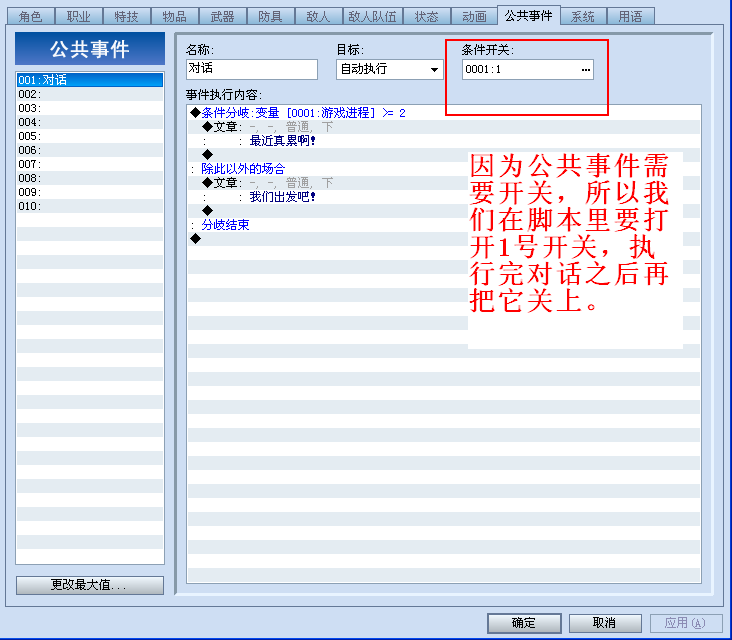Open the 特技 tab
Viewport: 732px width, 640px height.
(x=127, y=16)
